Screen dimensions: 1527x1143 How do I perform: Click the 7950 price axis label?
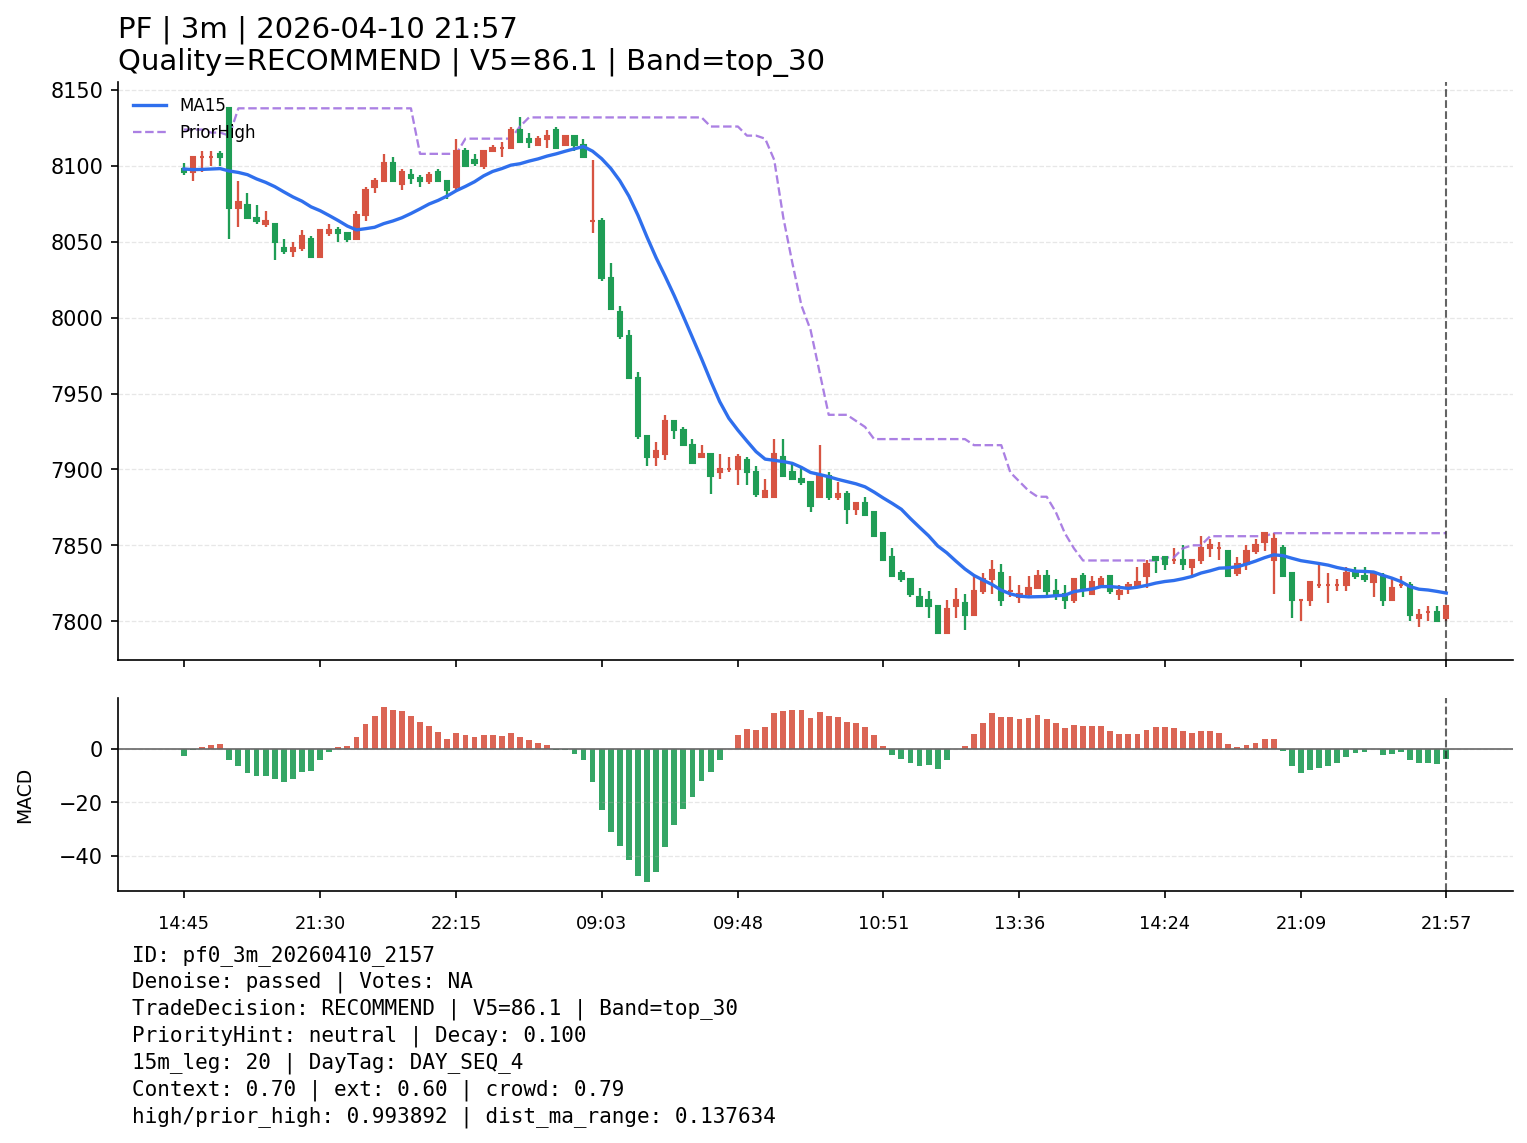click(77, 394)
